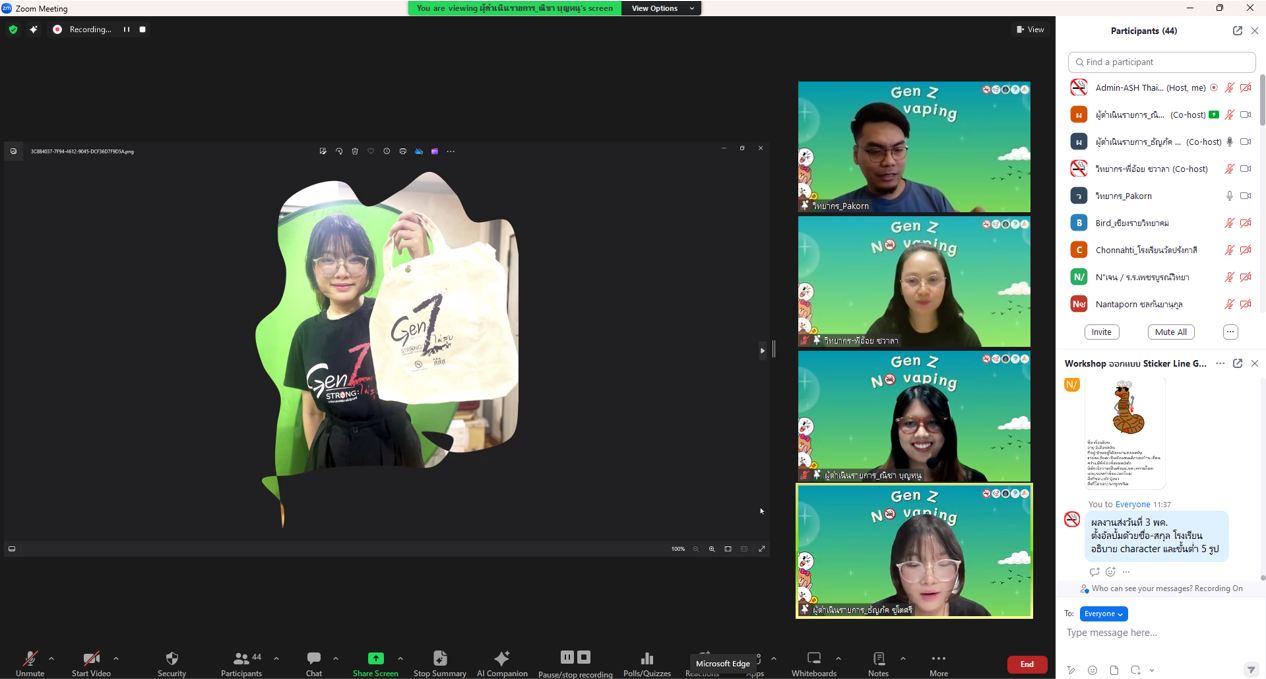This screenshot has height=679, width=1266.
Task: Send the chat message with arrow icon
Action: tap(1250, 670)
